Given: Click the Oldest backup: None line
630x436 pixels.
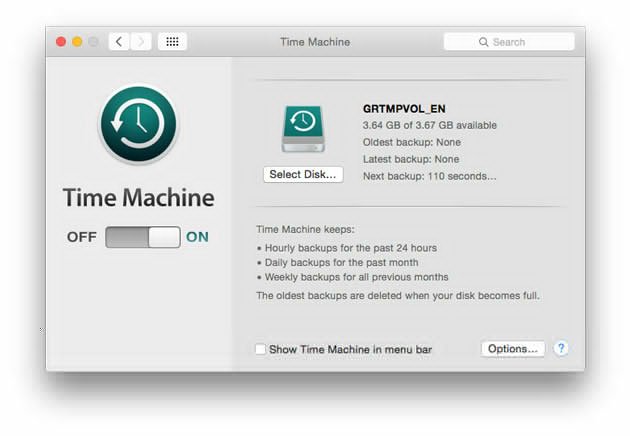Looking at the screenshot, I should pos(412,142).
